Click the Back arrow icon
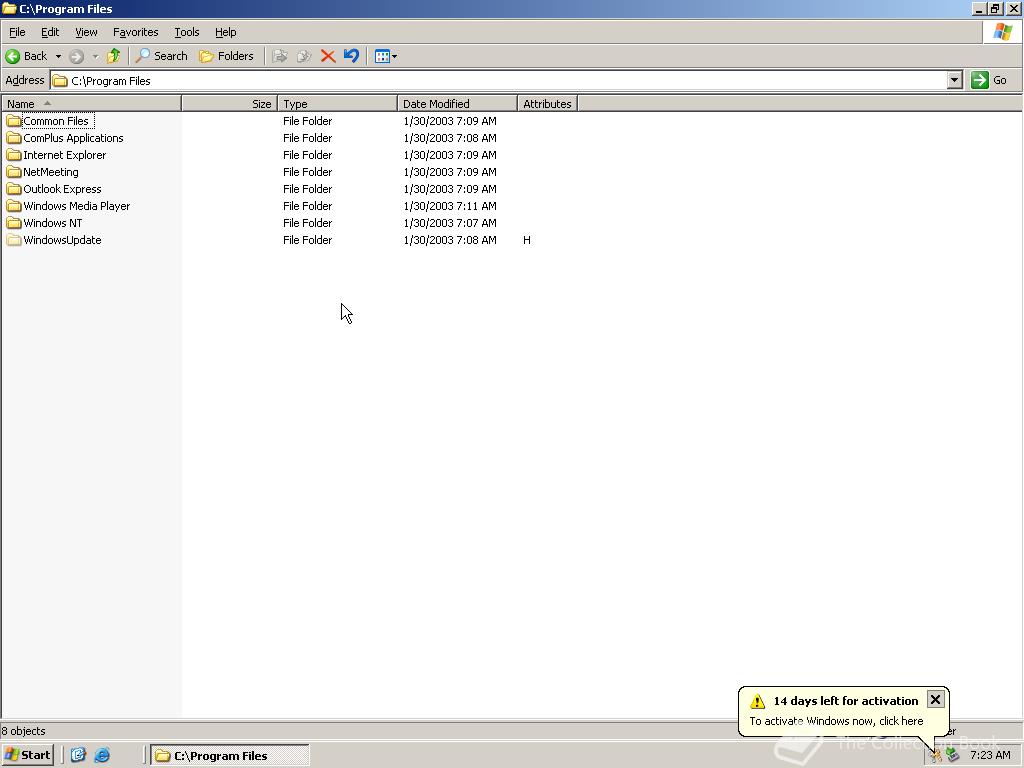The width and height of the screenshot is (1024, 768). 12,56
